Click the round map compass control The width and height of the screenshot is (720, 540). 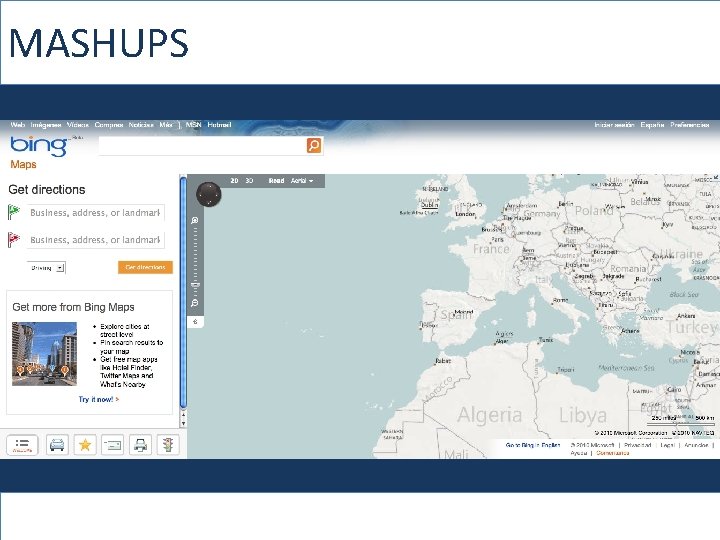click(x=209, y=194)
